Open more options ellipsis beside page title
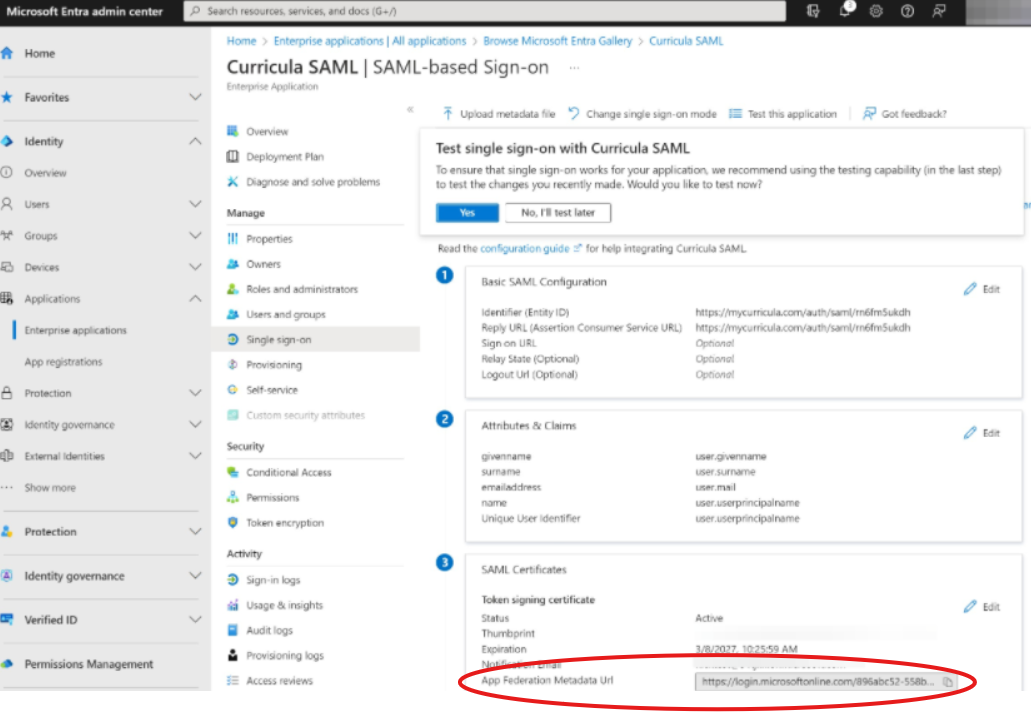Image resolution: width=1031 pixels, height=712 pixels. [574, 68]
